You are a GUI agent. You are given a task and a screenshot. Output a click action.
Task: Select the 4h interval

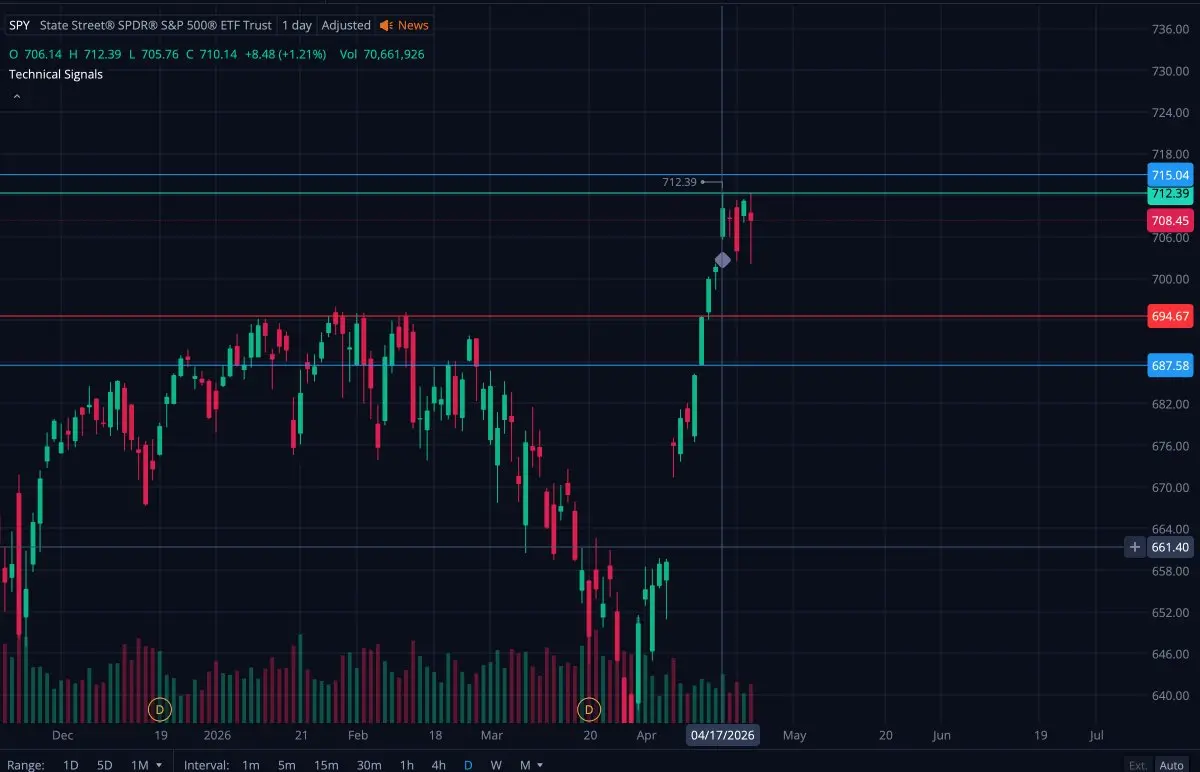439,765
